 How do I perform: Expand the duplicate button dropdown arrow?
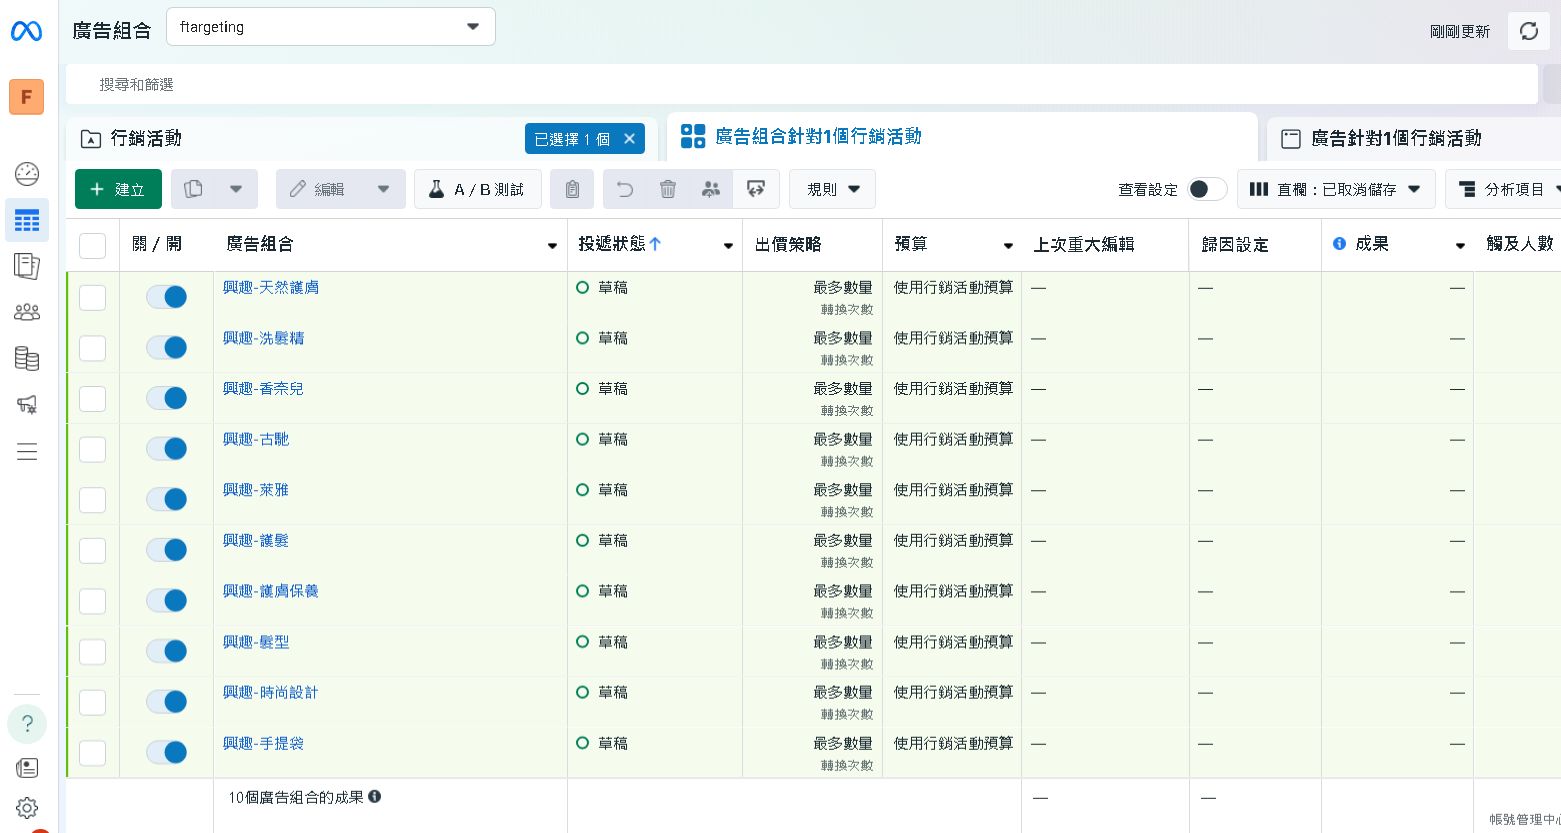pyautogui.click(x=236, y=189)
